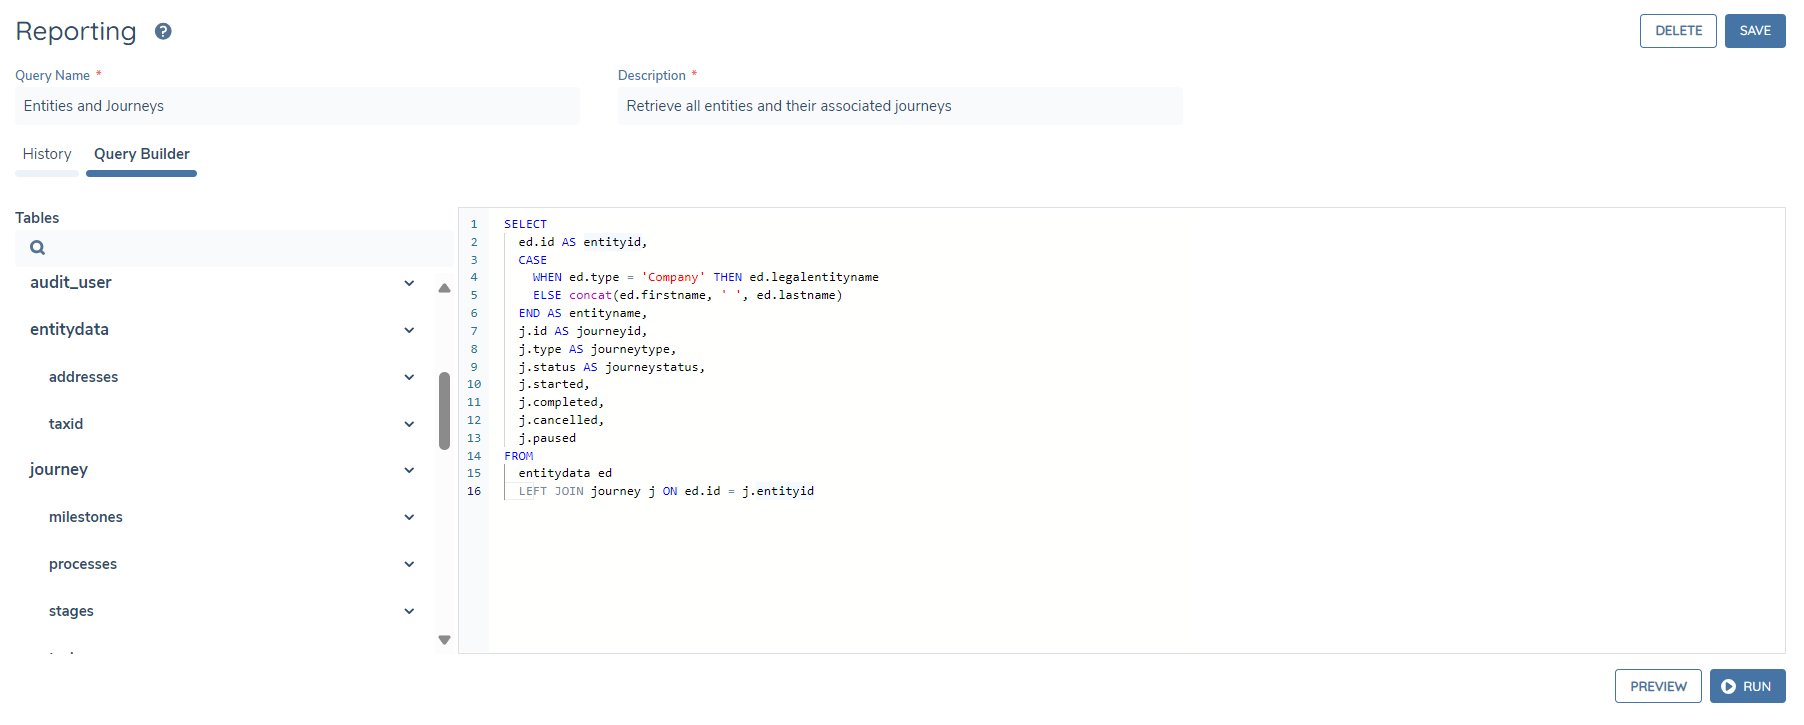Click 'j.type AS journeytype,' line
1804x725 pixels.
[x=597, y=349]
